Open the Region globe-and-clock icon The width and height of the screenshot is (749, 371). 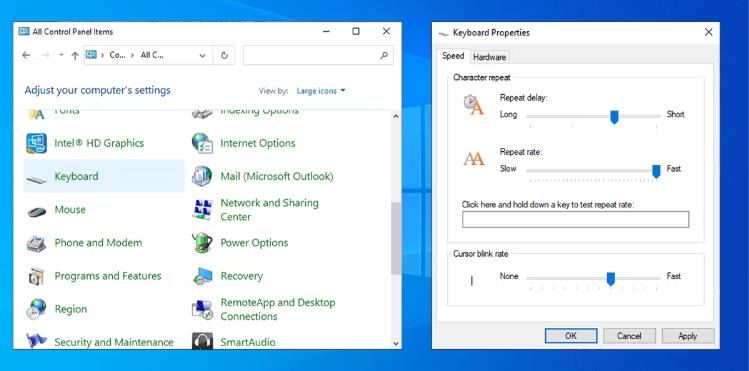click(x=36, y=309)
